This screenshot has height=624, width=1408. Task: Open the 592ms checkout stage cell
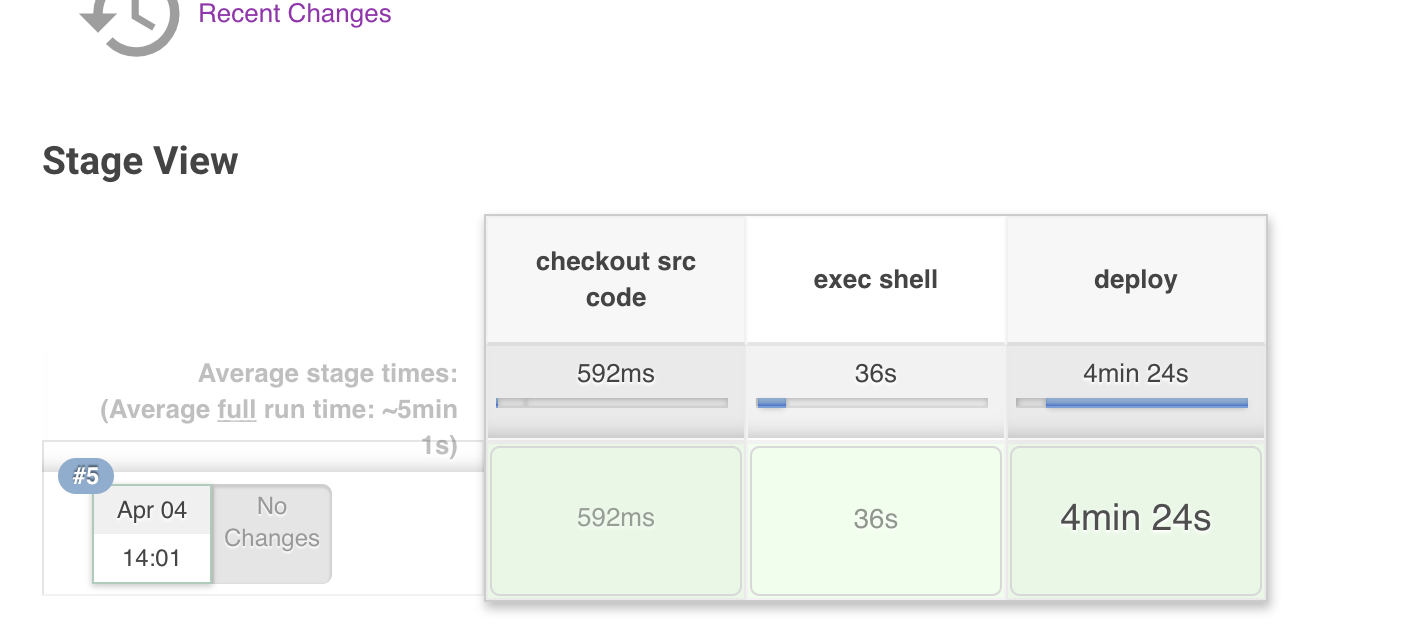tap(616, 520)
